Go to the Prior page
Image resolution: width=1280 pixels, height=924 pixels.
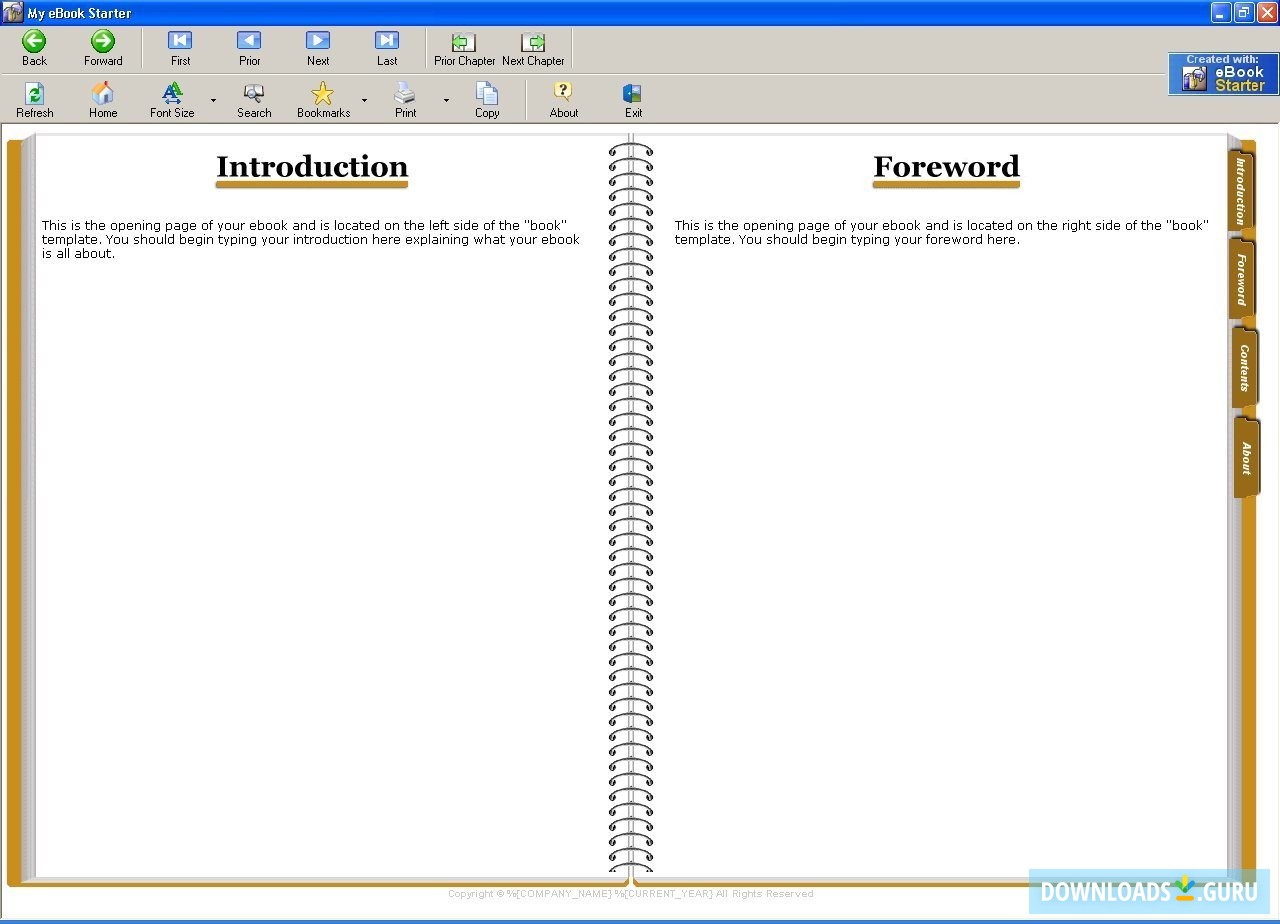249,48
